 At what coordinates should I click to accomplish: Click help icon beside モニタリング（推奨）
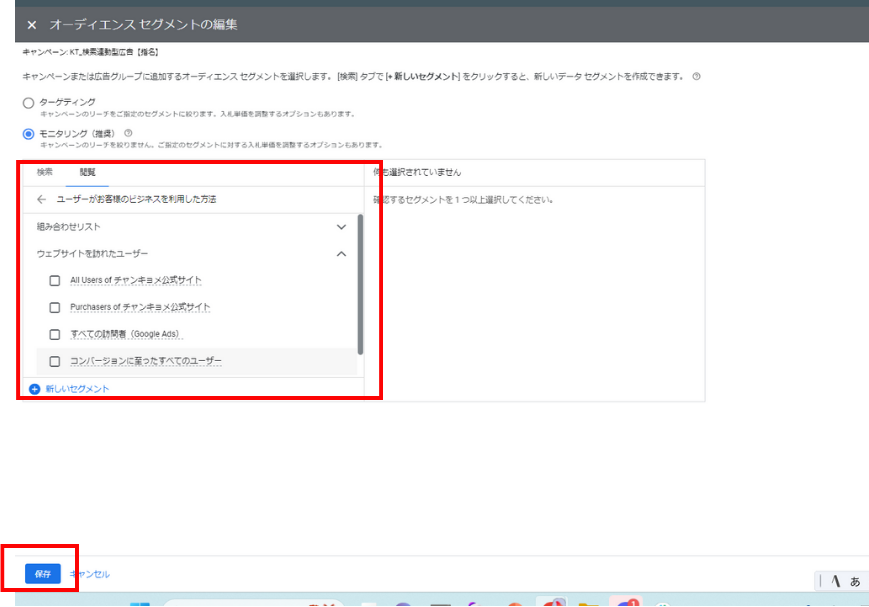[x=129, y=133]
